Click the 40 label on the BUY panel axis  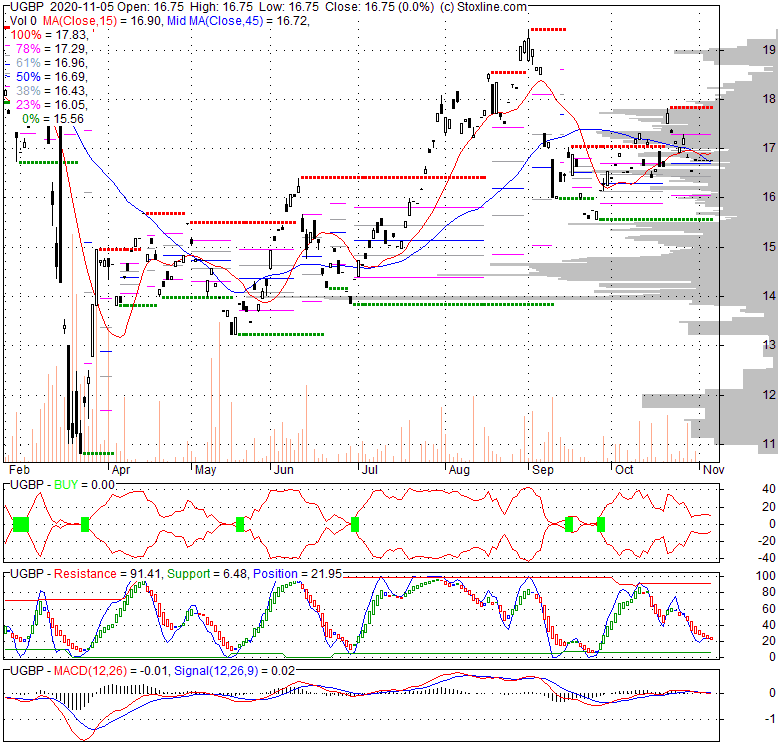pos(769,489)
